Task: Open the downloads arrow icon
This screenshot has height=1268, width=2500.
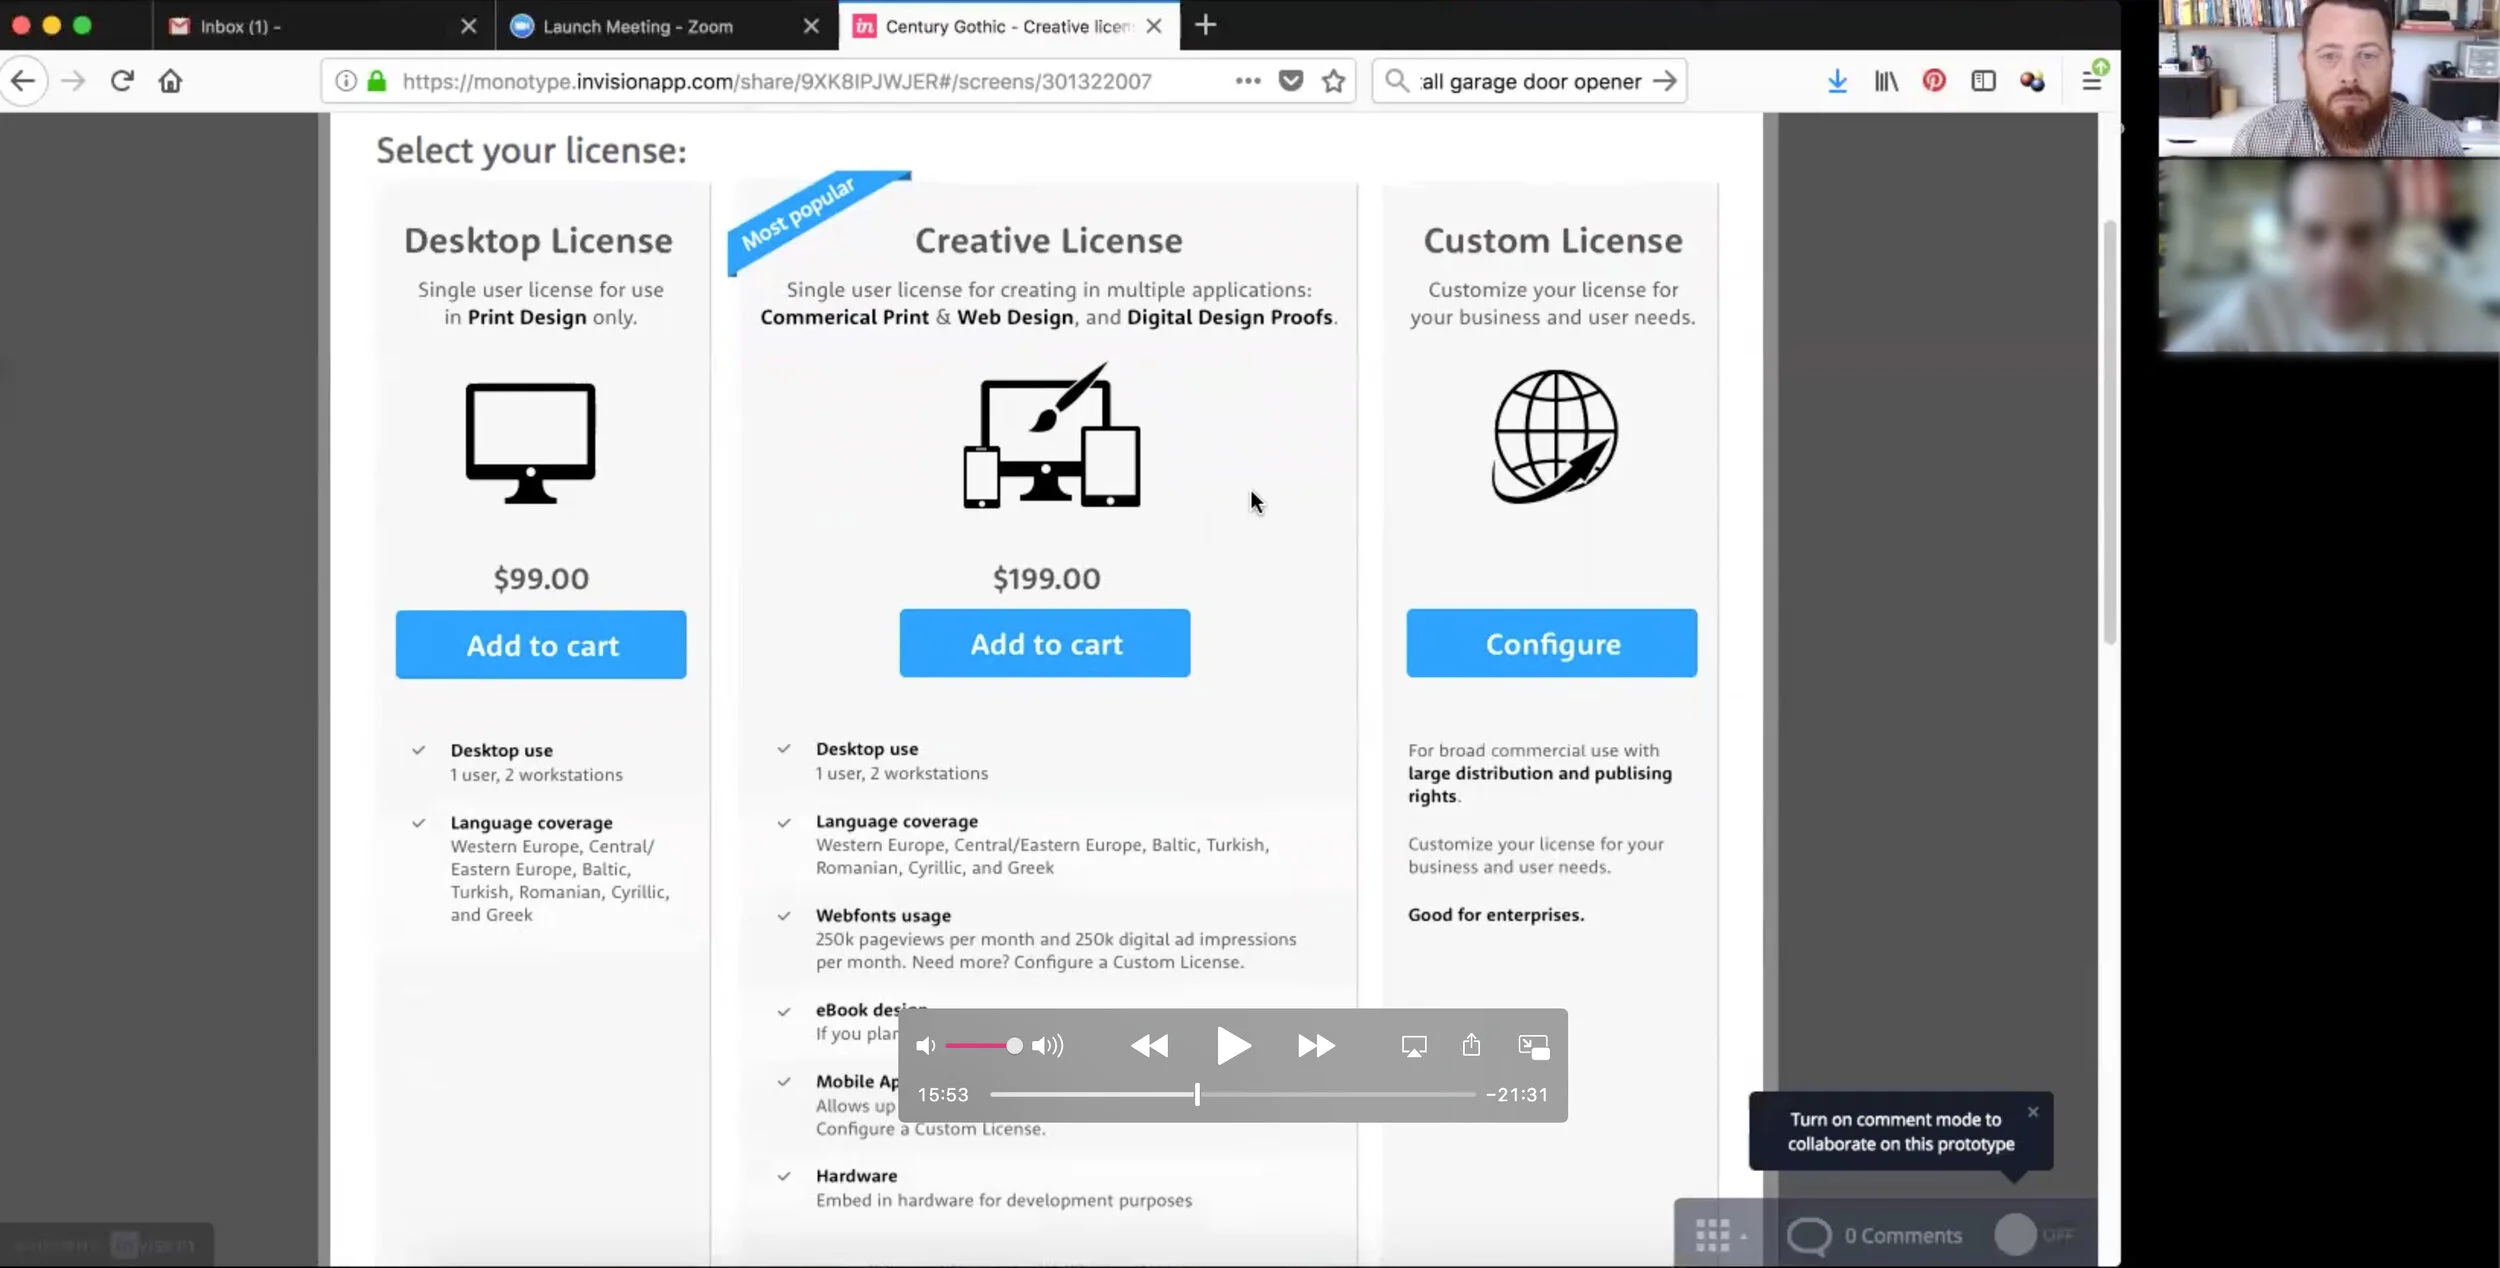Action: [x=1837, y=81]
